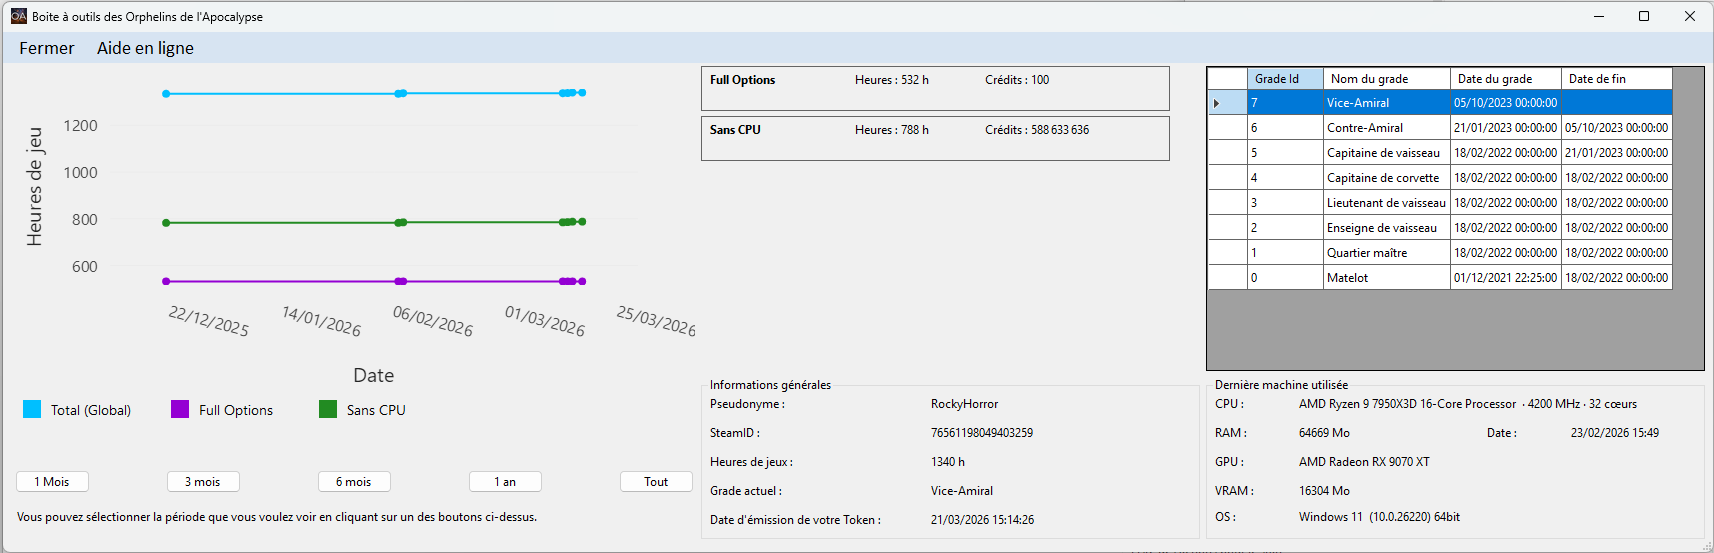Click the app icon in the title bar
Image resolution: width=1714 pixels, height=553 pixels.
[x=18, y=16]
